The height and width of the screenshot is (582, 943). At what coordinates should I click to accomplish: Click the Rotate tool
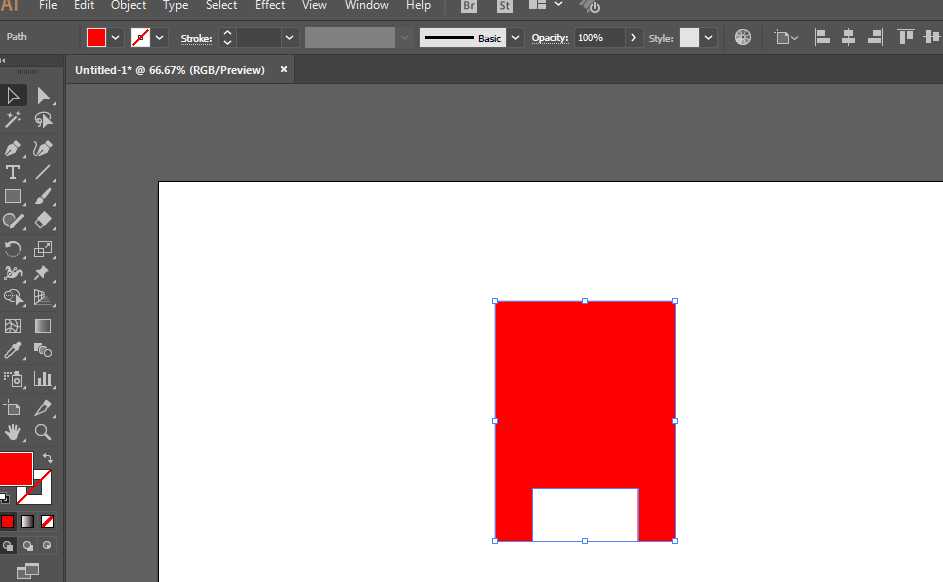[x=13, y=249]
